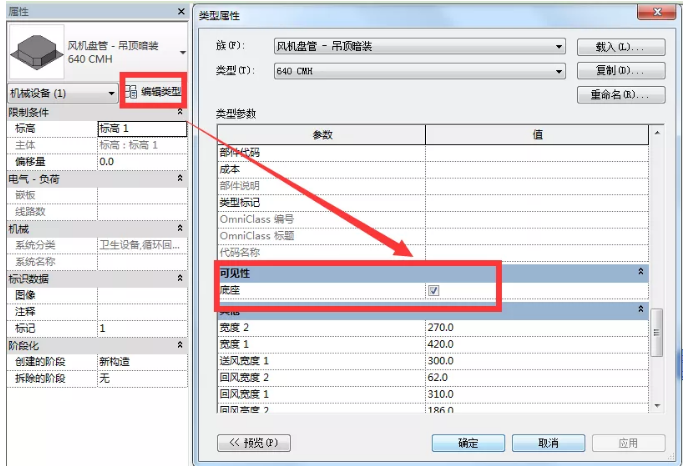The width and height of the screenshot is (685, 473).
Task: Click the 标高 value field 标高 1
Action: click(142, 128)
